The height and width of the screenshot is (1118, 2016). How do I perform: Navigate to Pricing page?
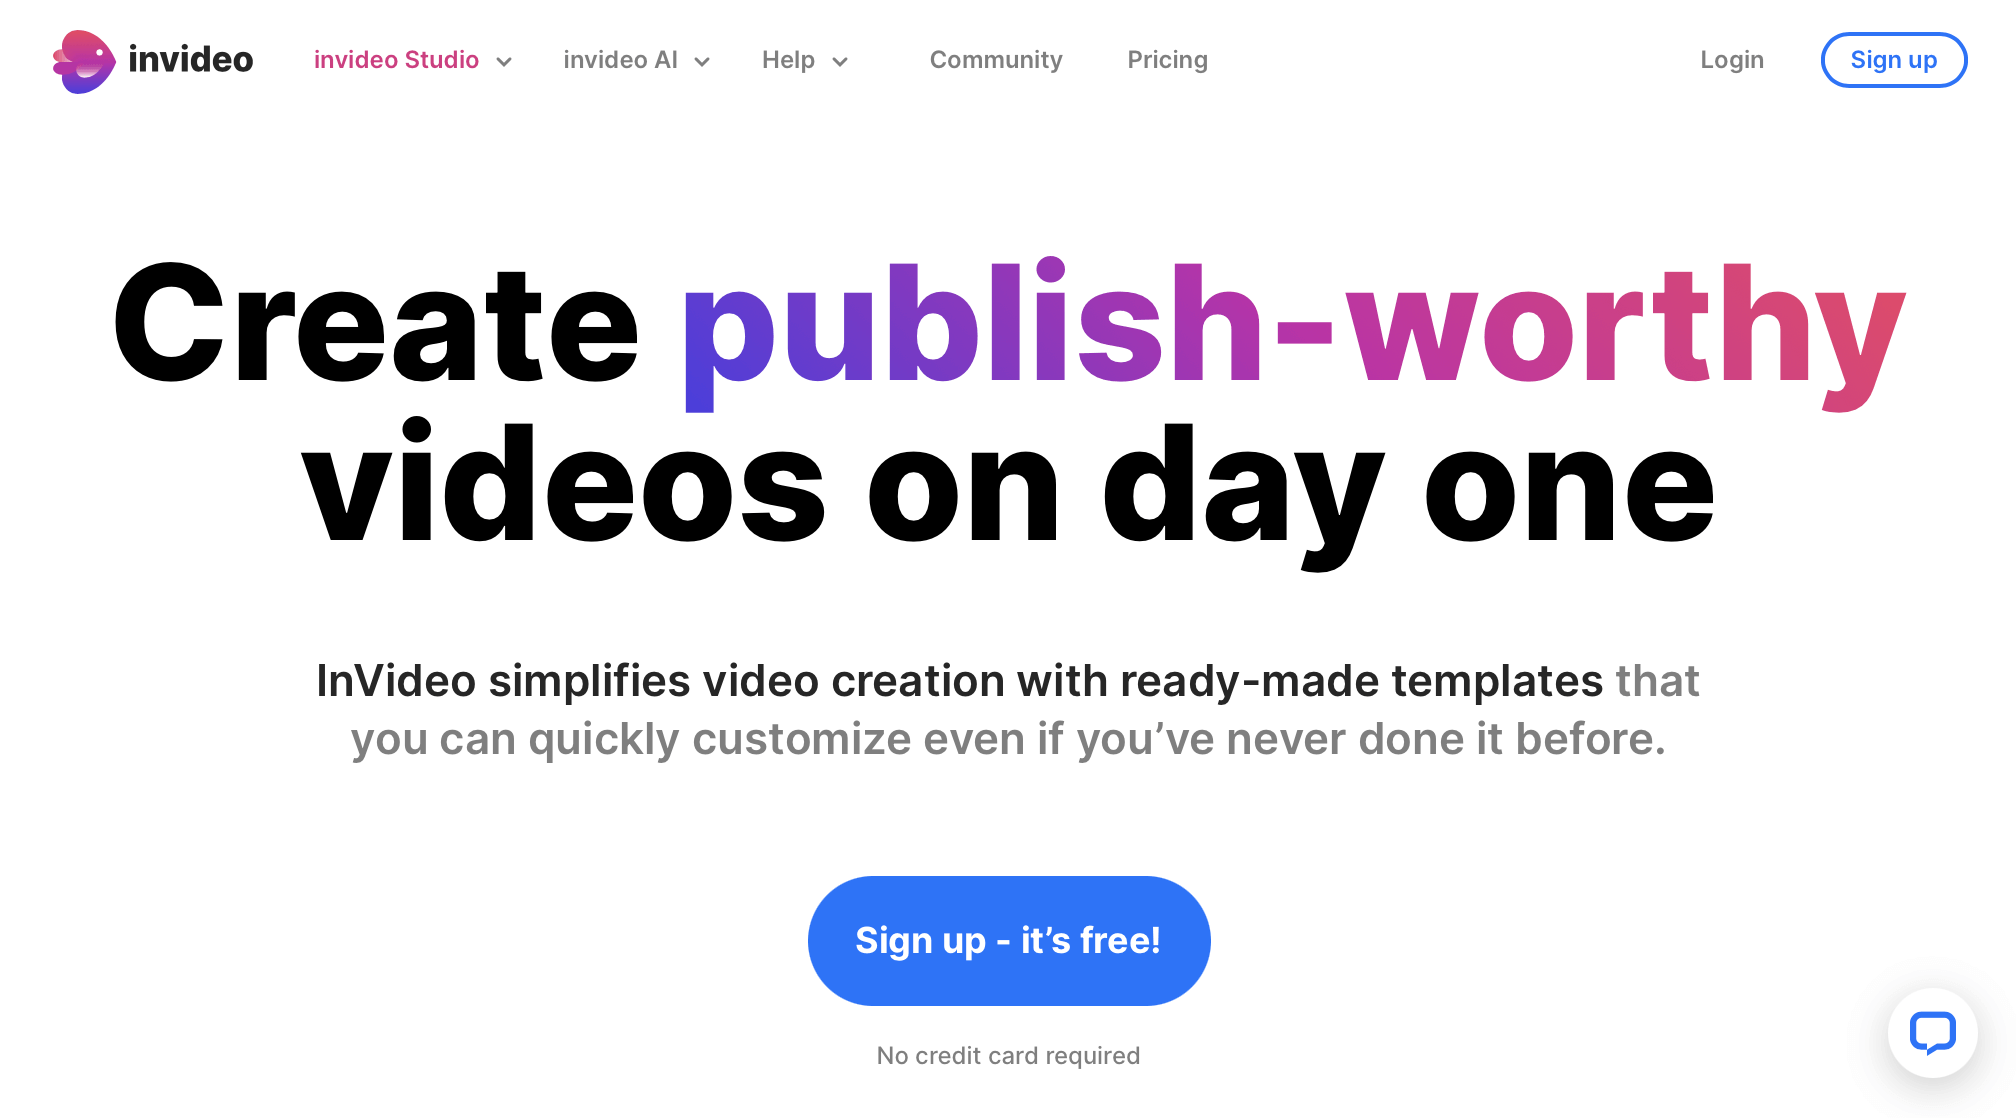pos(1166,59)
